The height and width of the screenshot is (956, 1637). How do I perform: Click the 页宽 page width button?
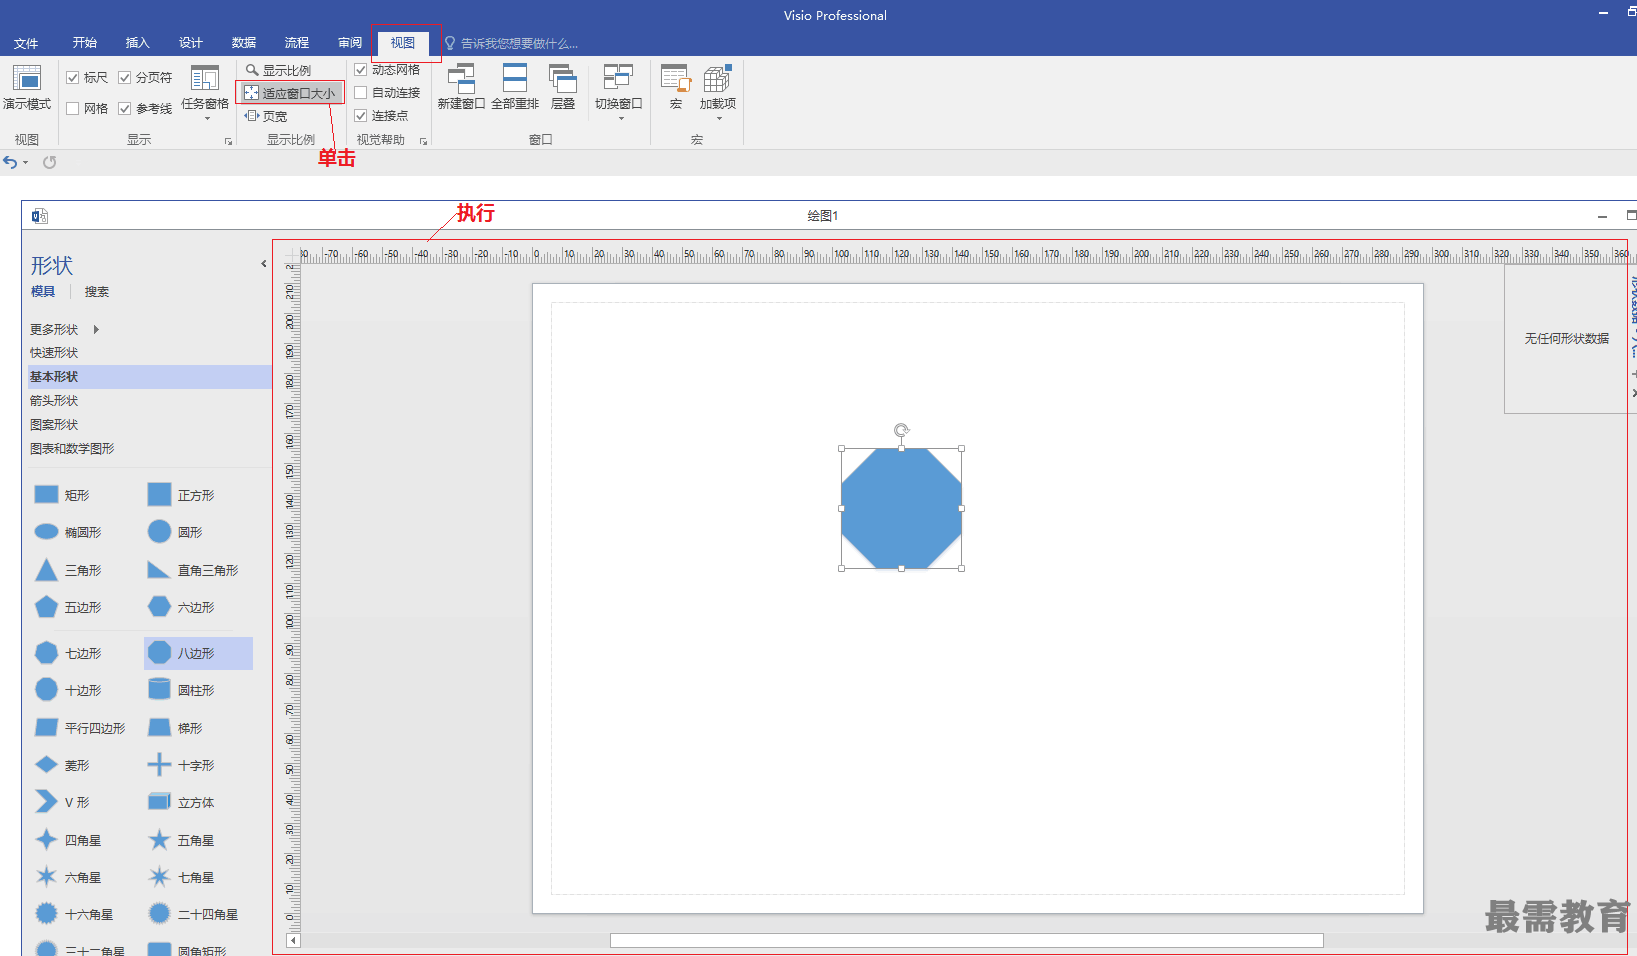coord(266,116)
